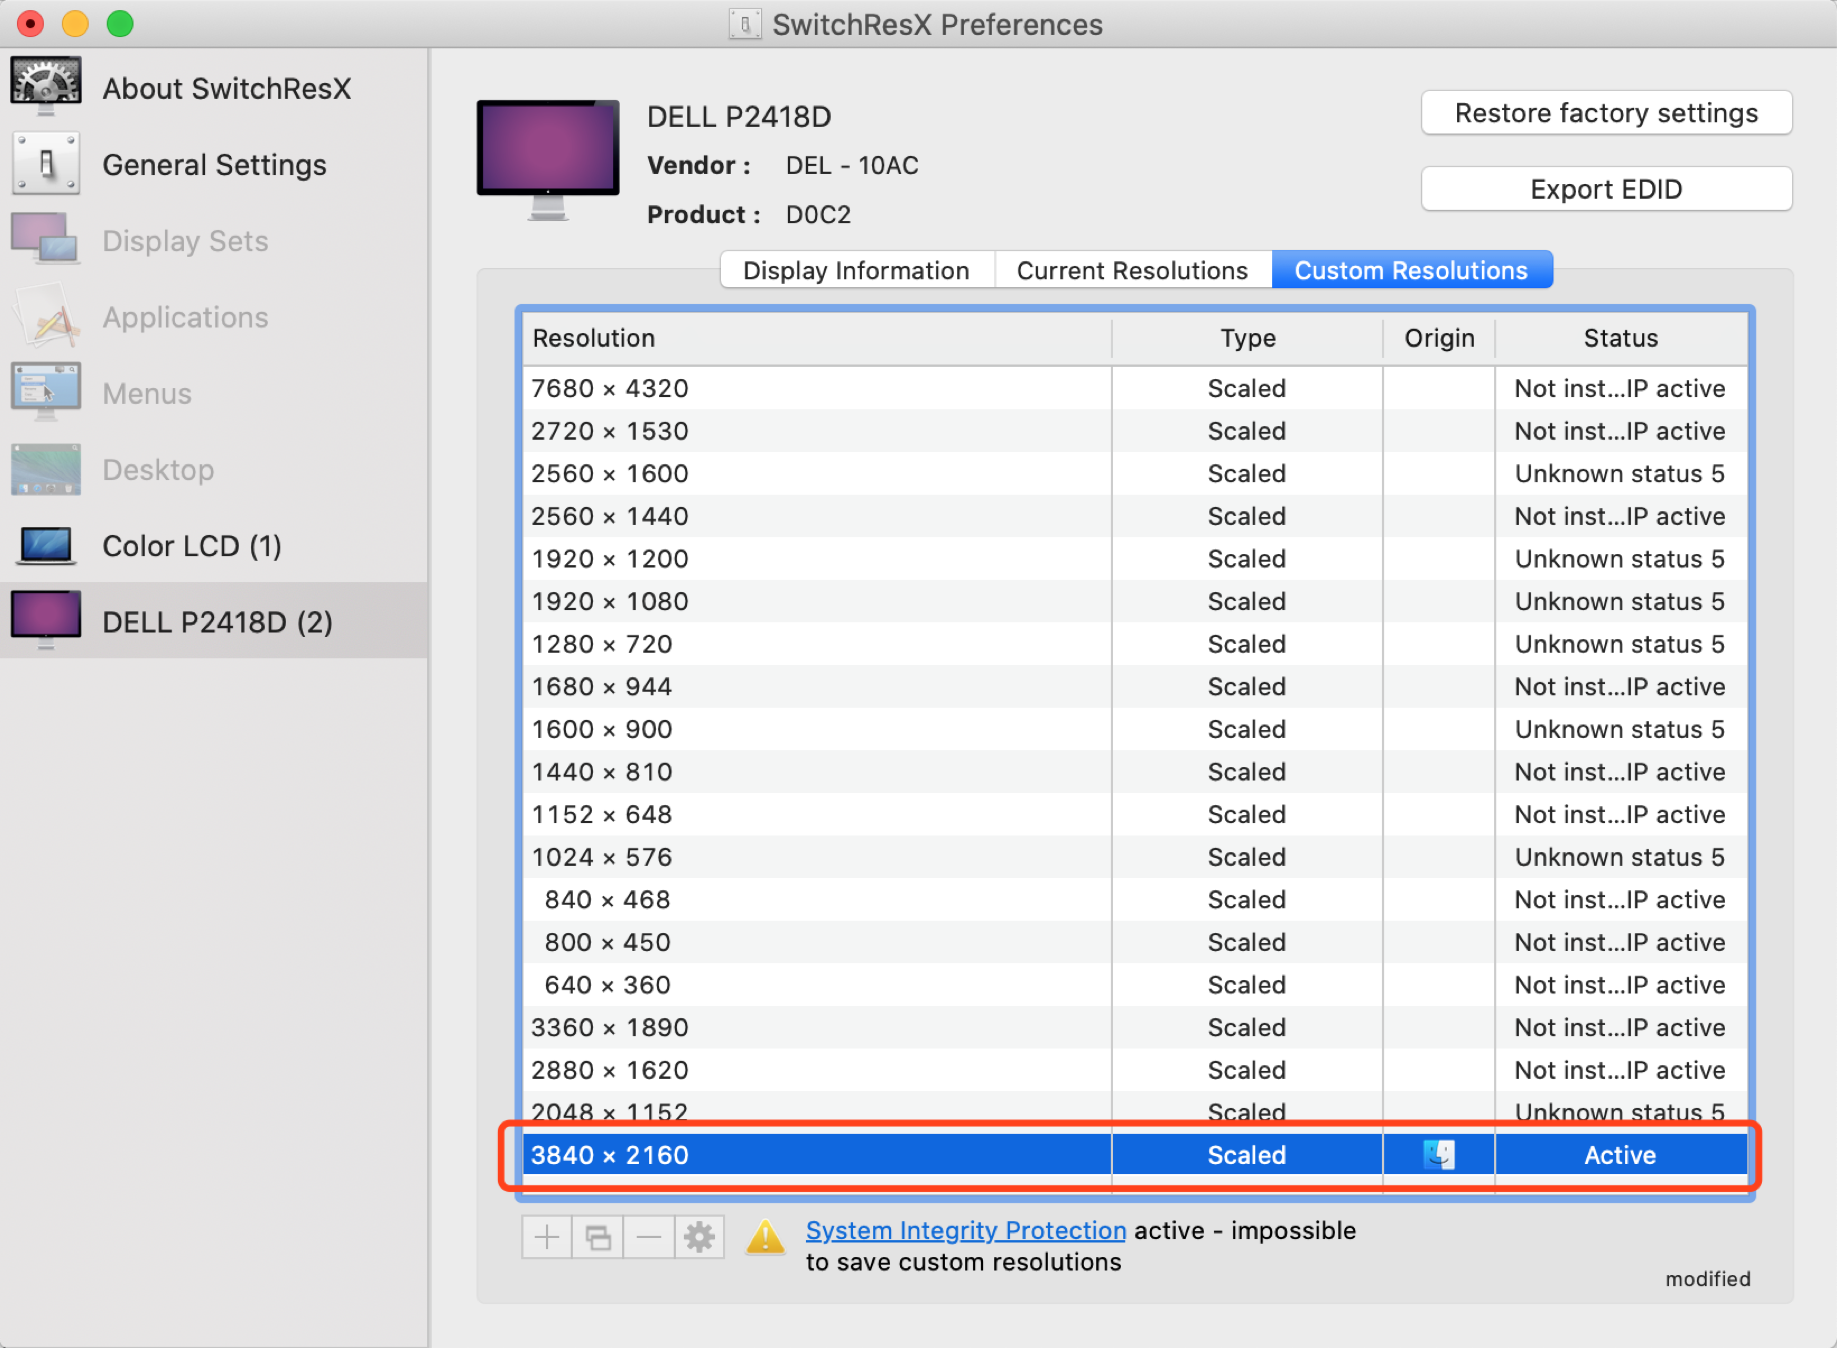Click status cell for 7680 × 4320
Screen dimensions: 1838x1348
coord(1621,388)
